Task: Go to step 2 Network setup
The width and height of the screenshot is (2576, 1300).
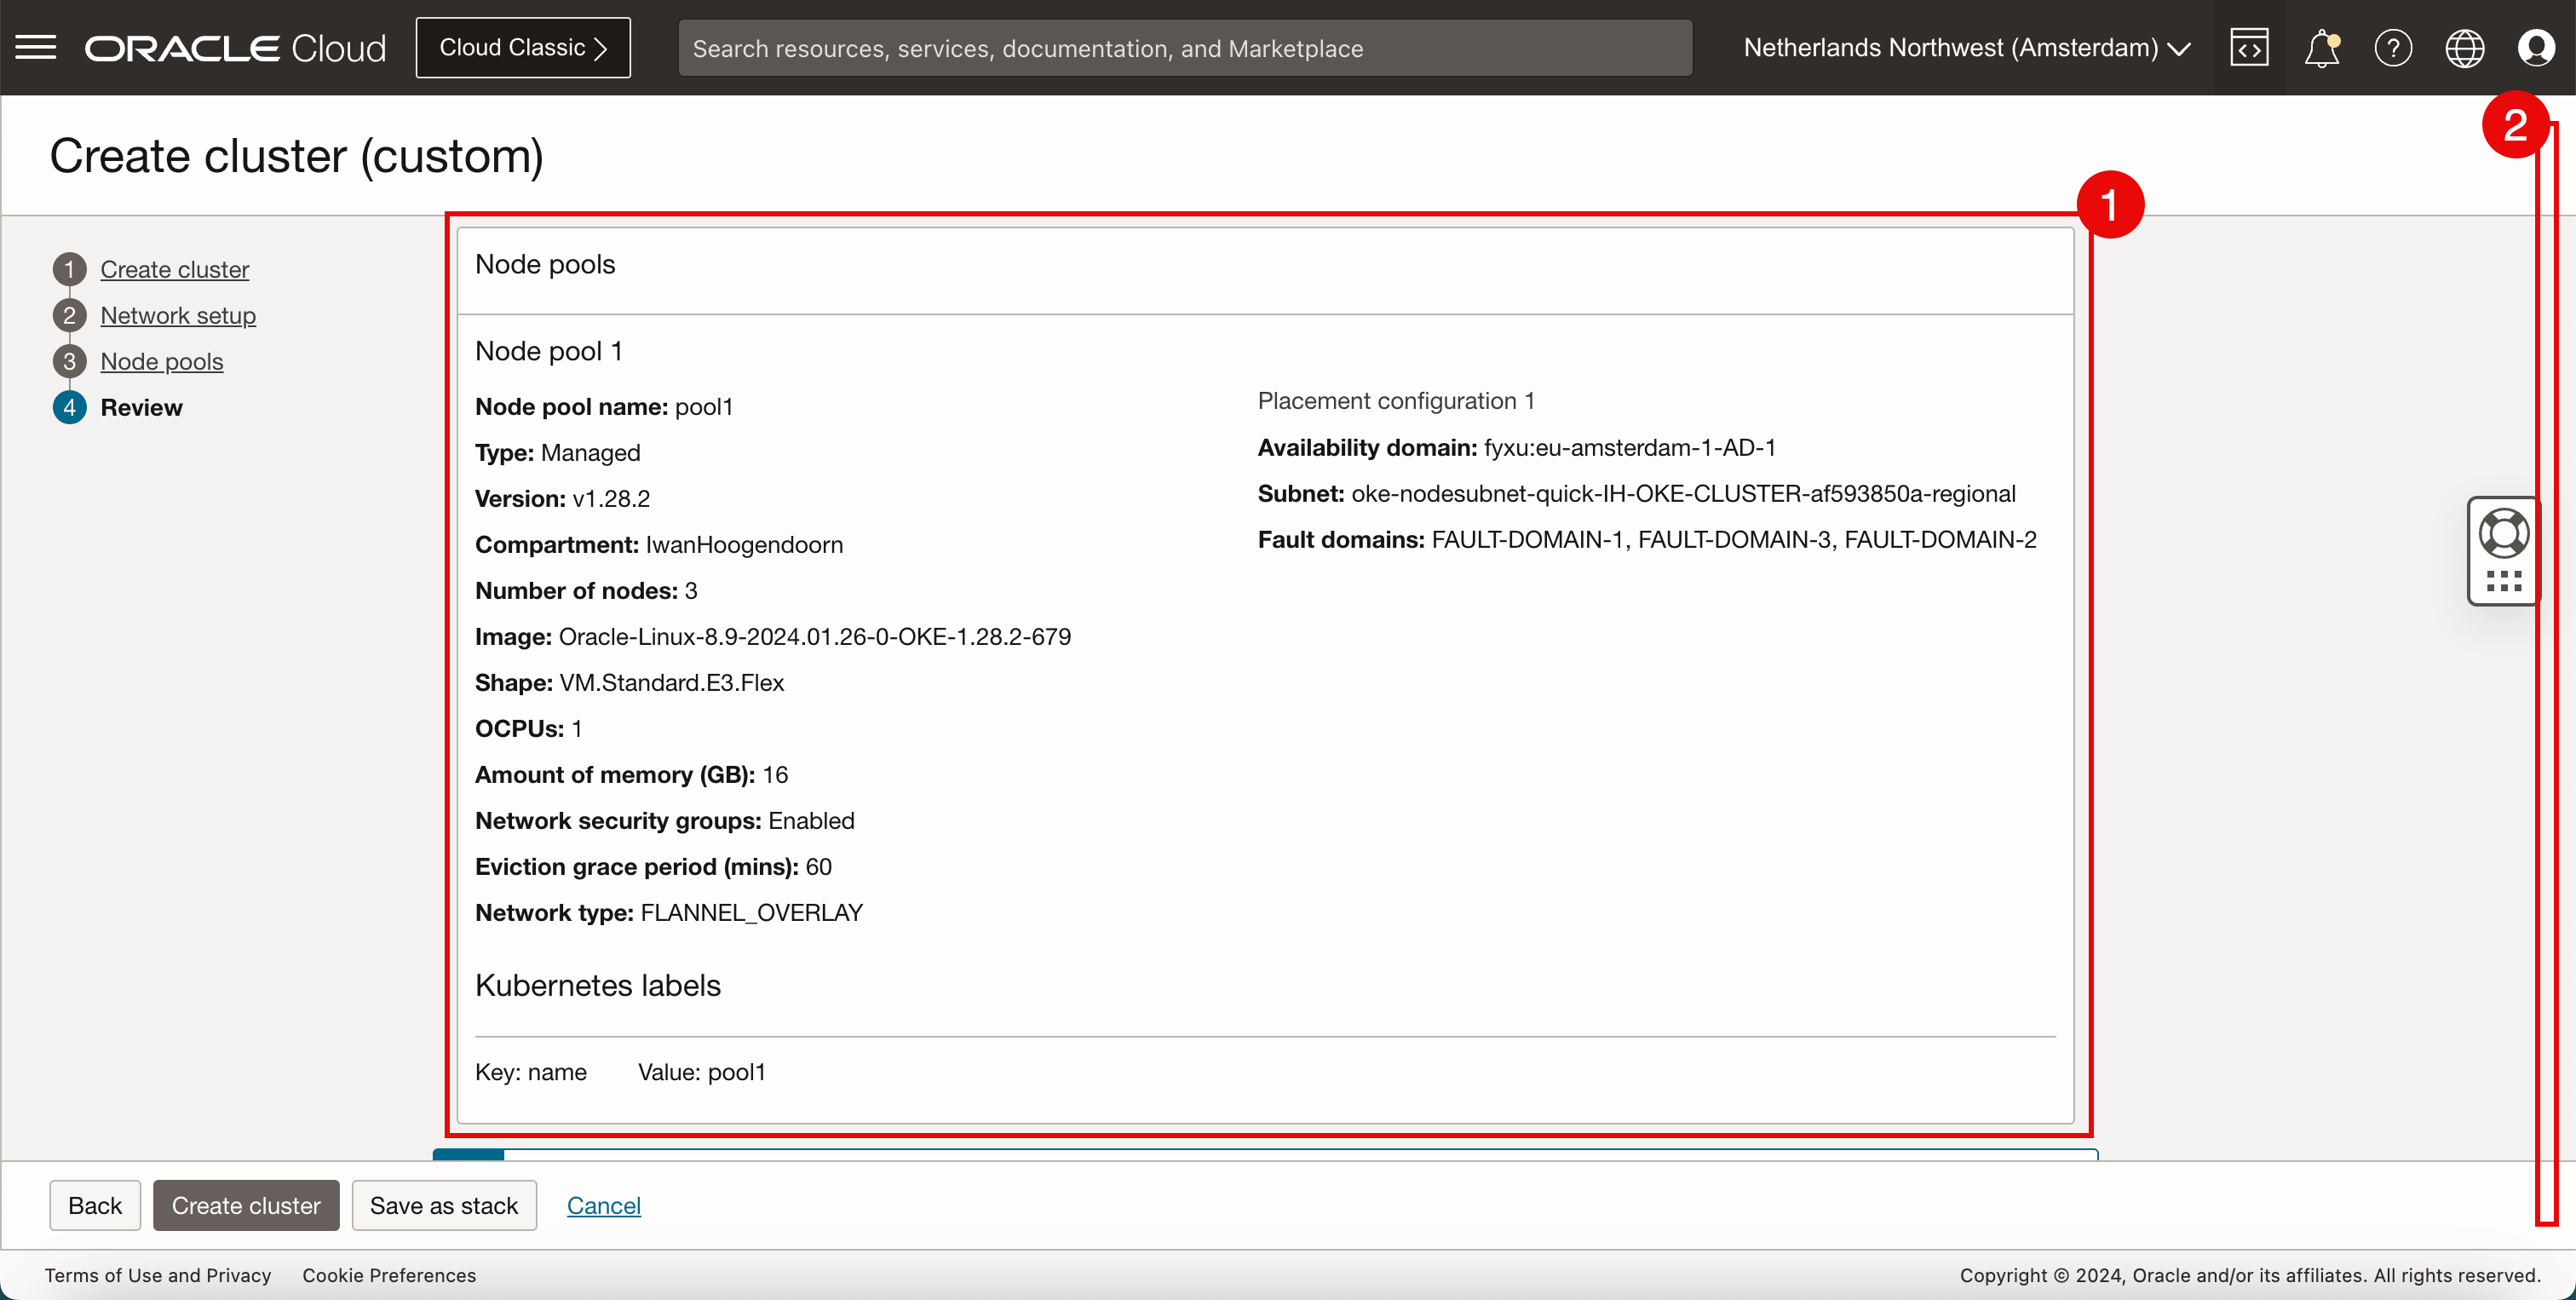Action: [x=178, y=315]
